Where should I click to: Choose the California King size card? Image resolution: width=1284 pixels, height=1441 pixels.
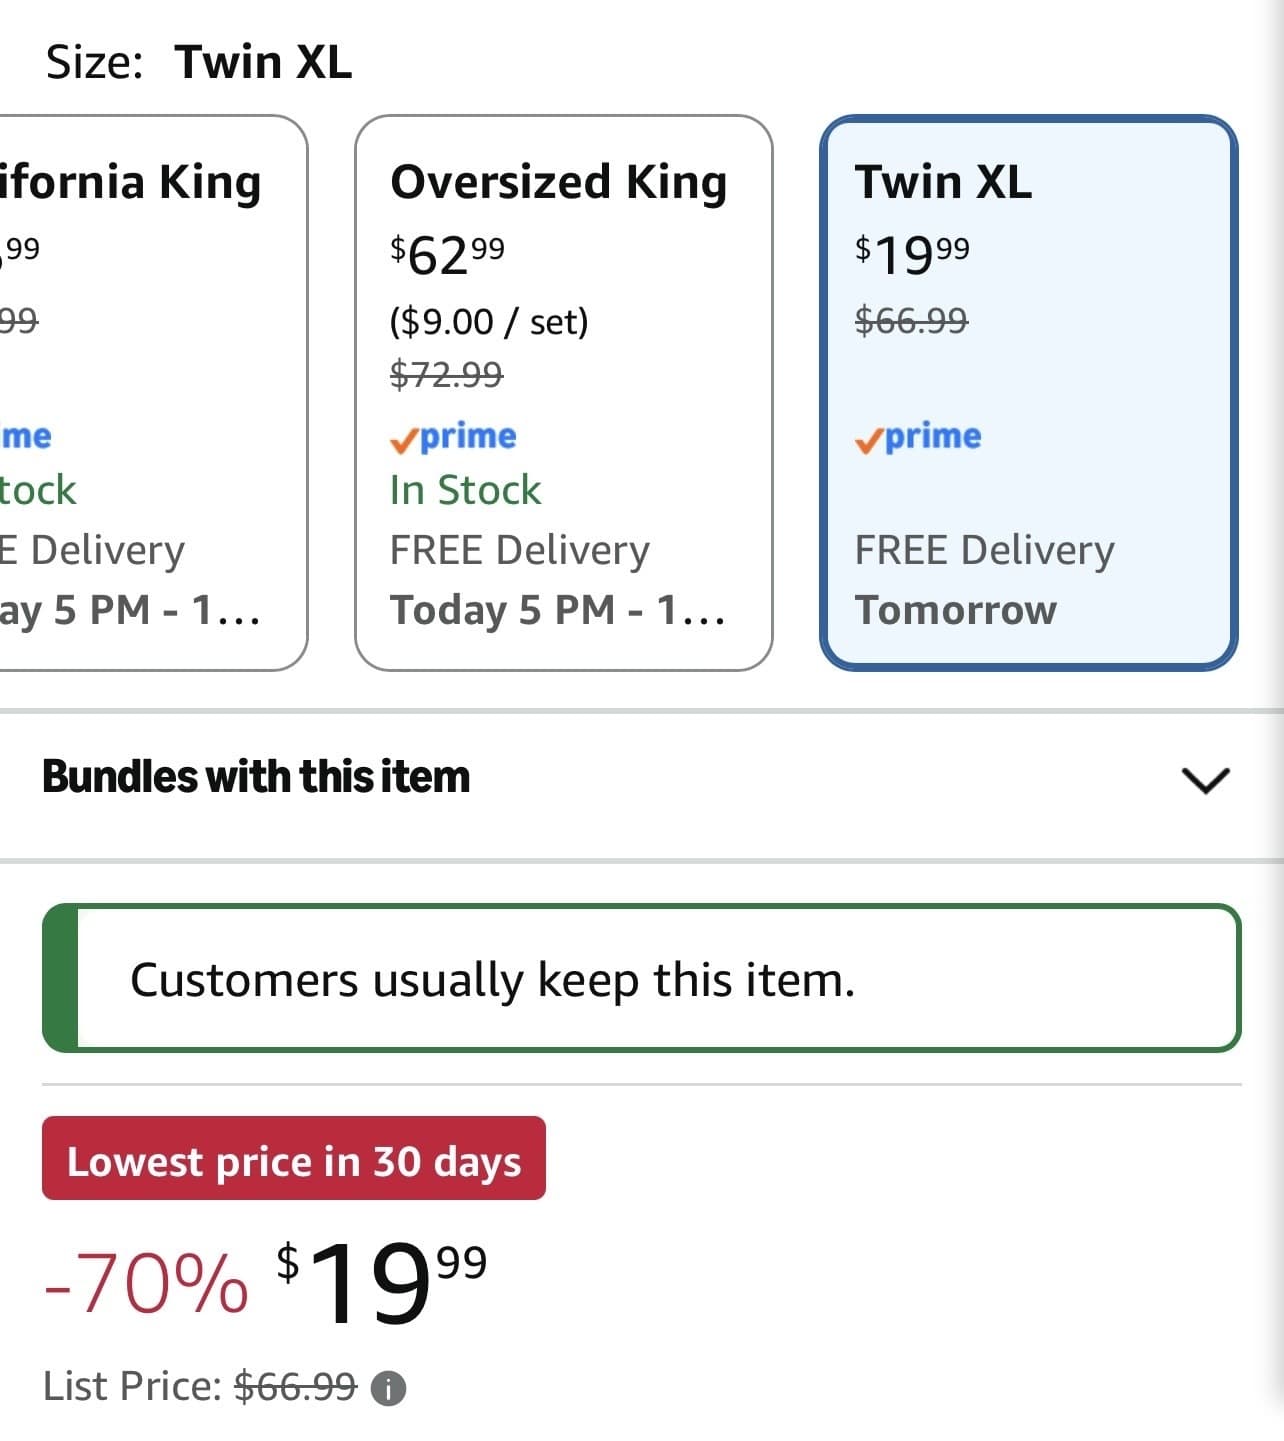coord(153,393)
